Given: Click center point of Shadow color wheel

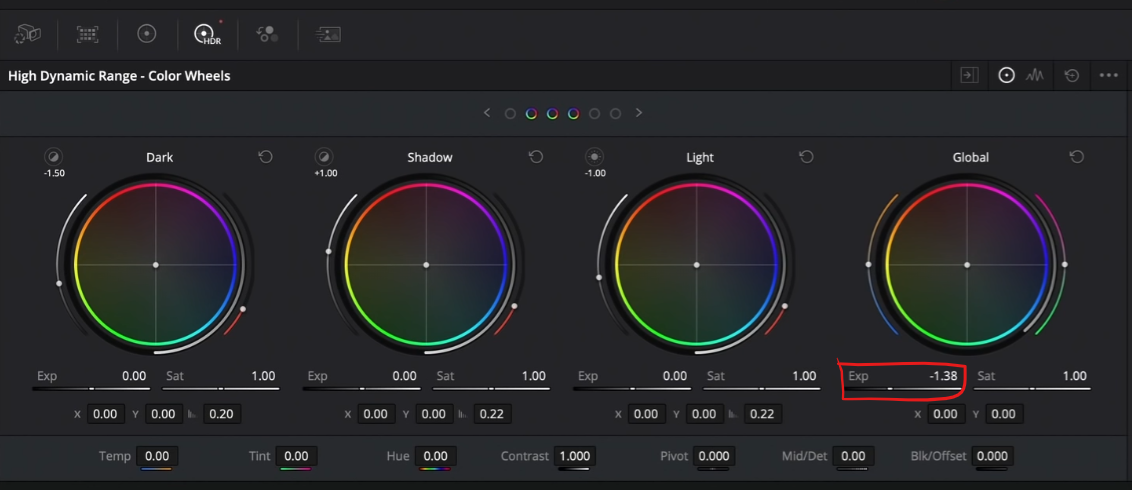Looking at the screenshot, I should point(426,265).
